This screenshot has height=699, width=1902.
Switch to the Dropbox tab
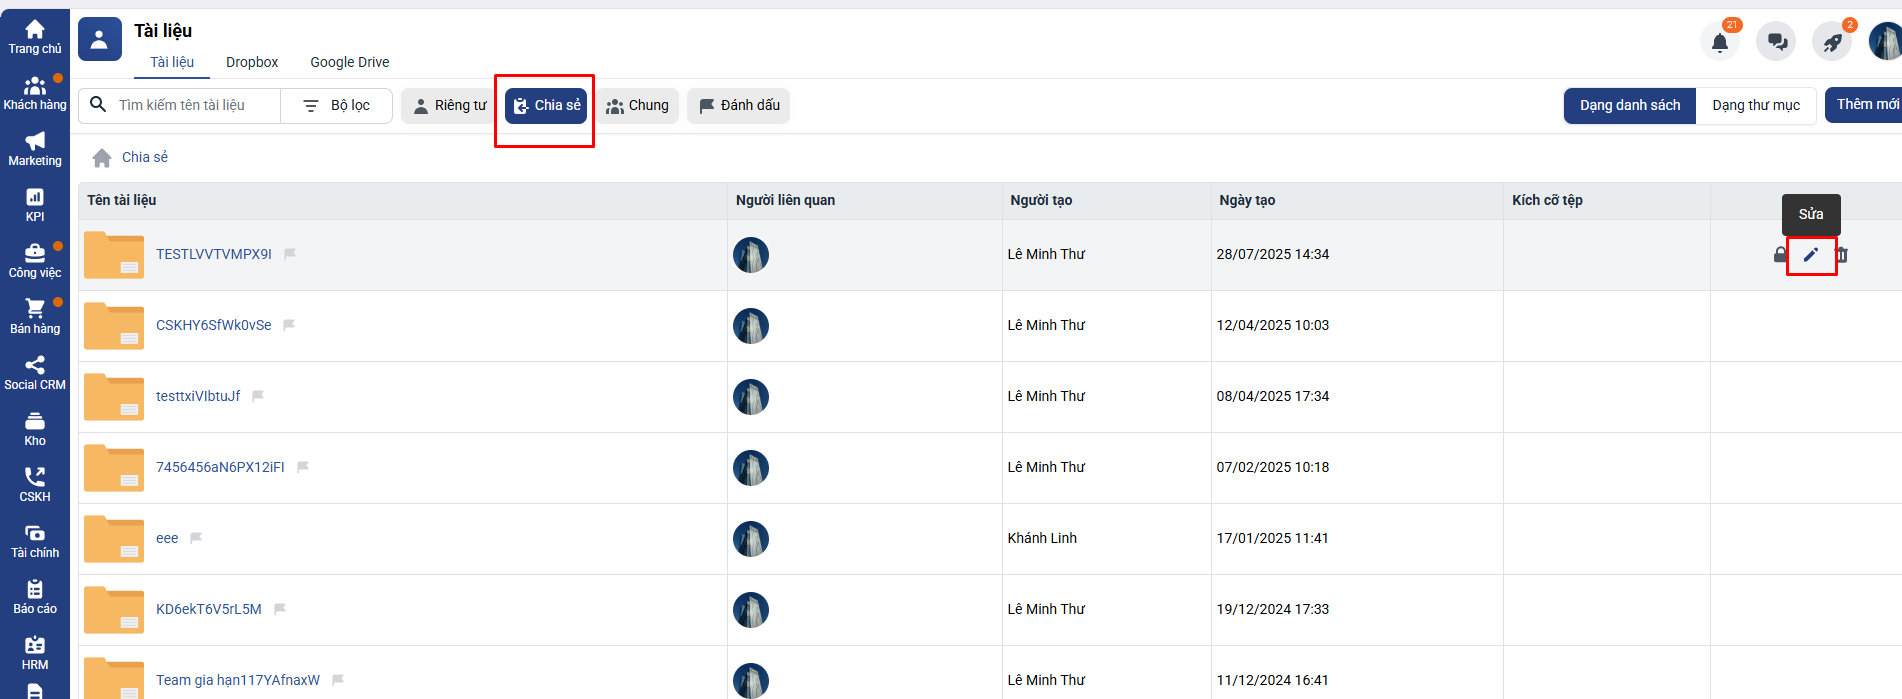point(252,62)
